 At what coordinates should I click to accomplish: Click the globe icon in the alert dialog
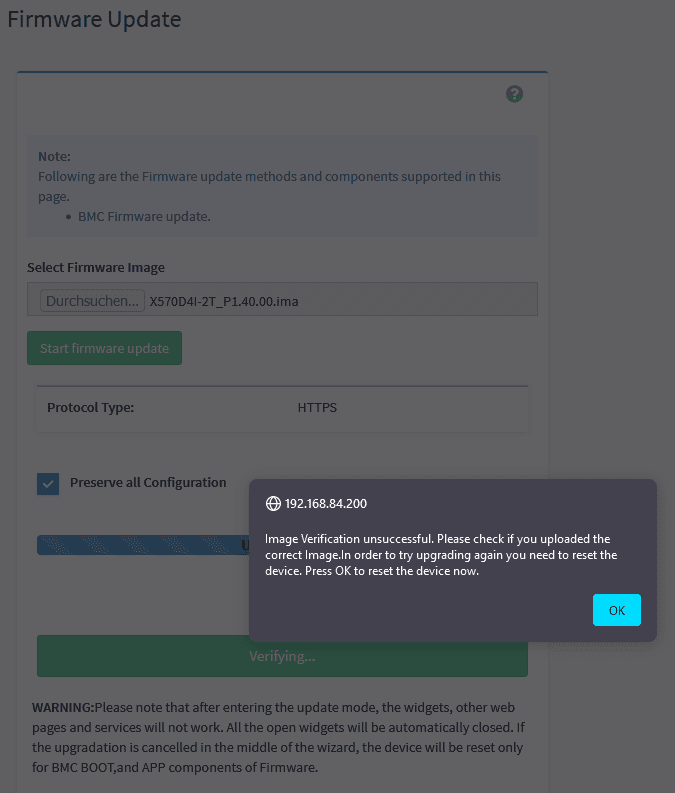[x=273, y=503]
